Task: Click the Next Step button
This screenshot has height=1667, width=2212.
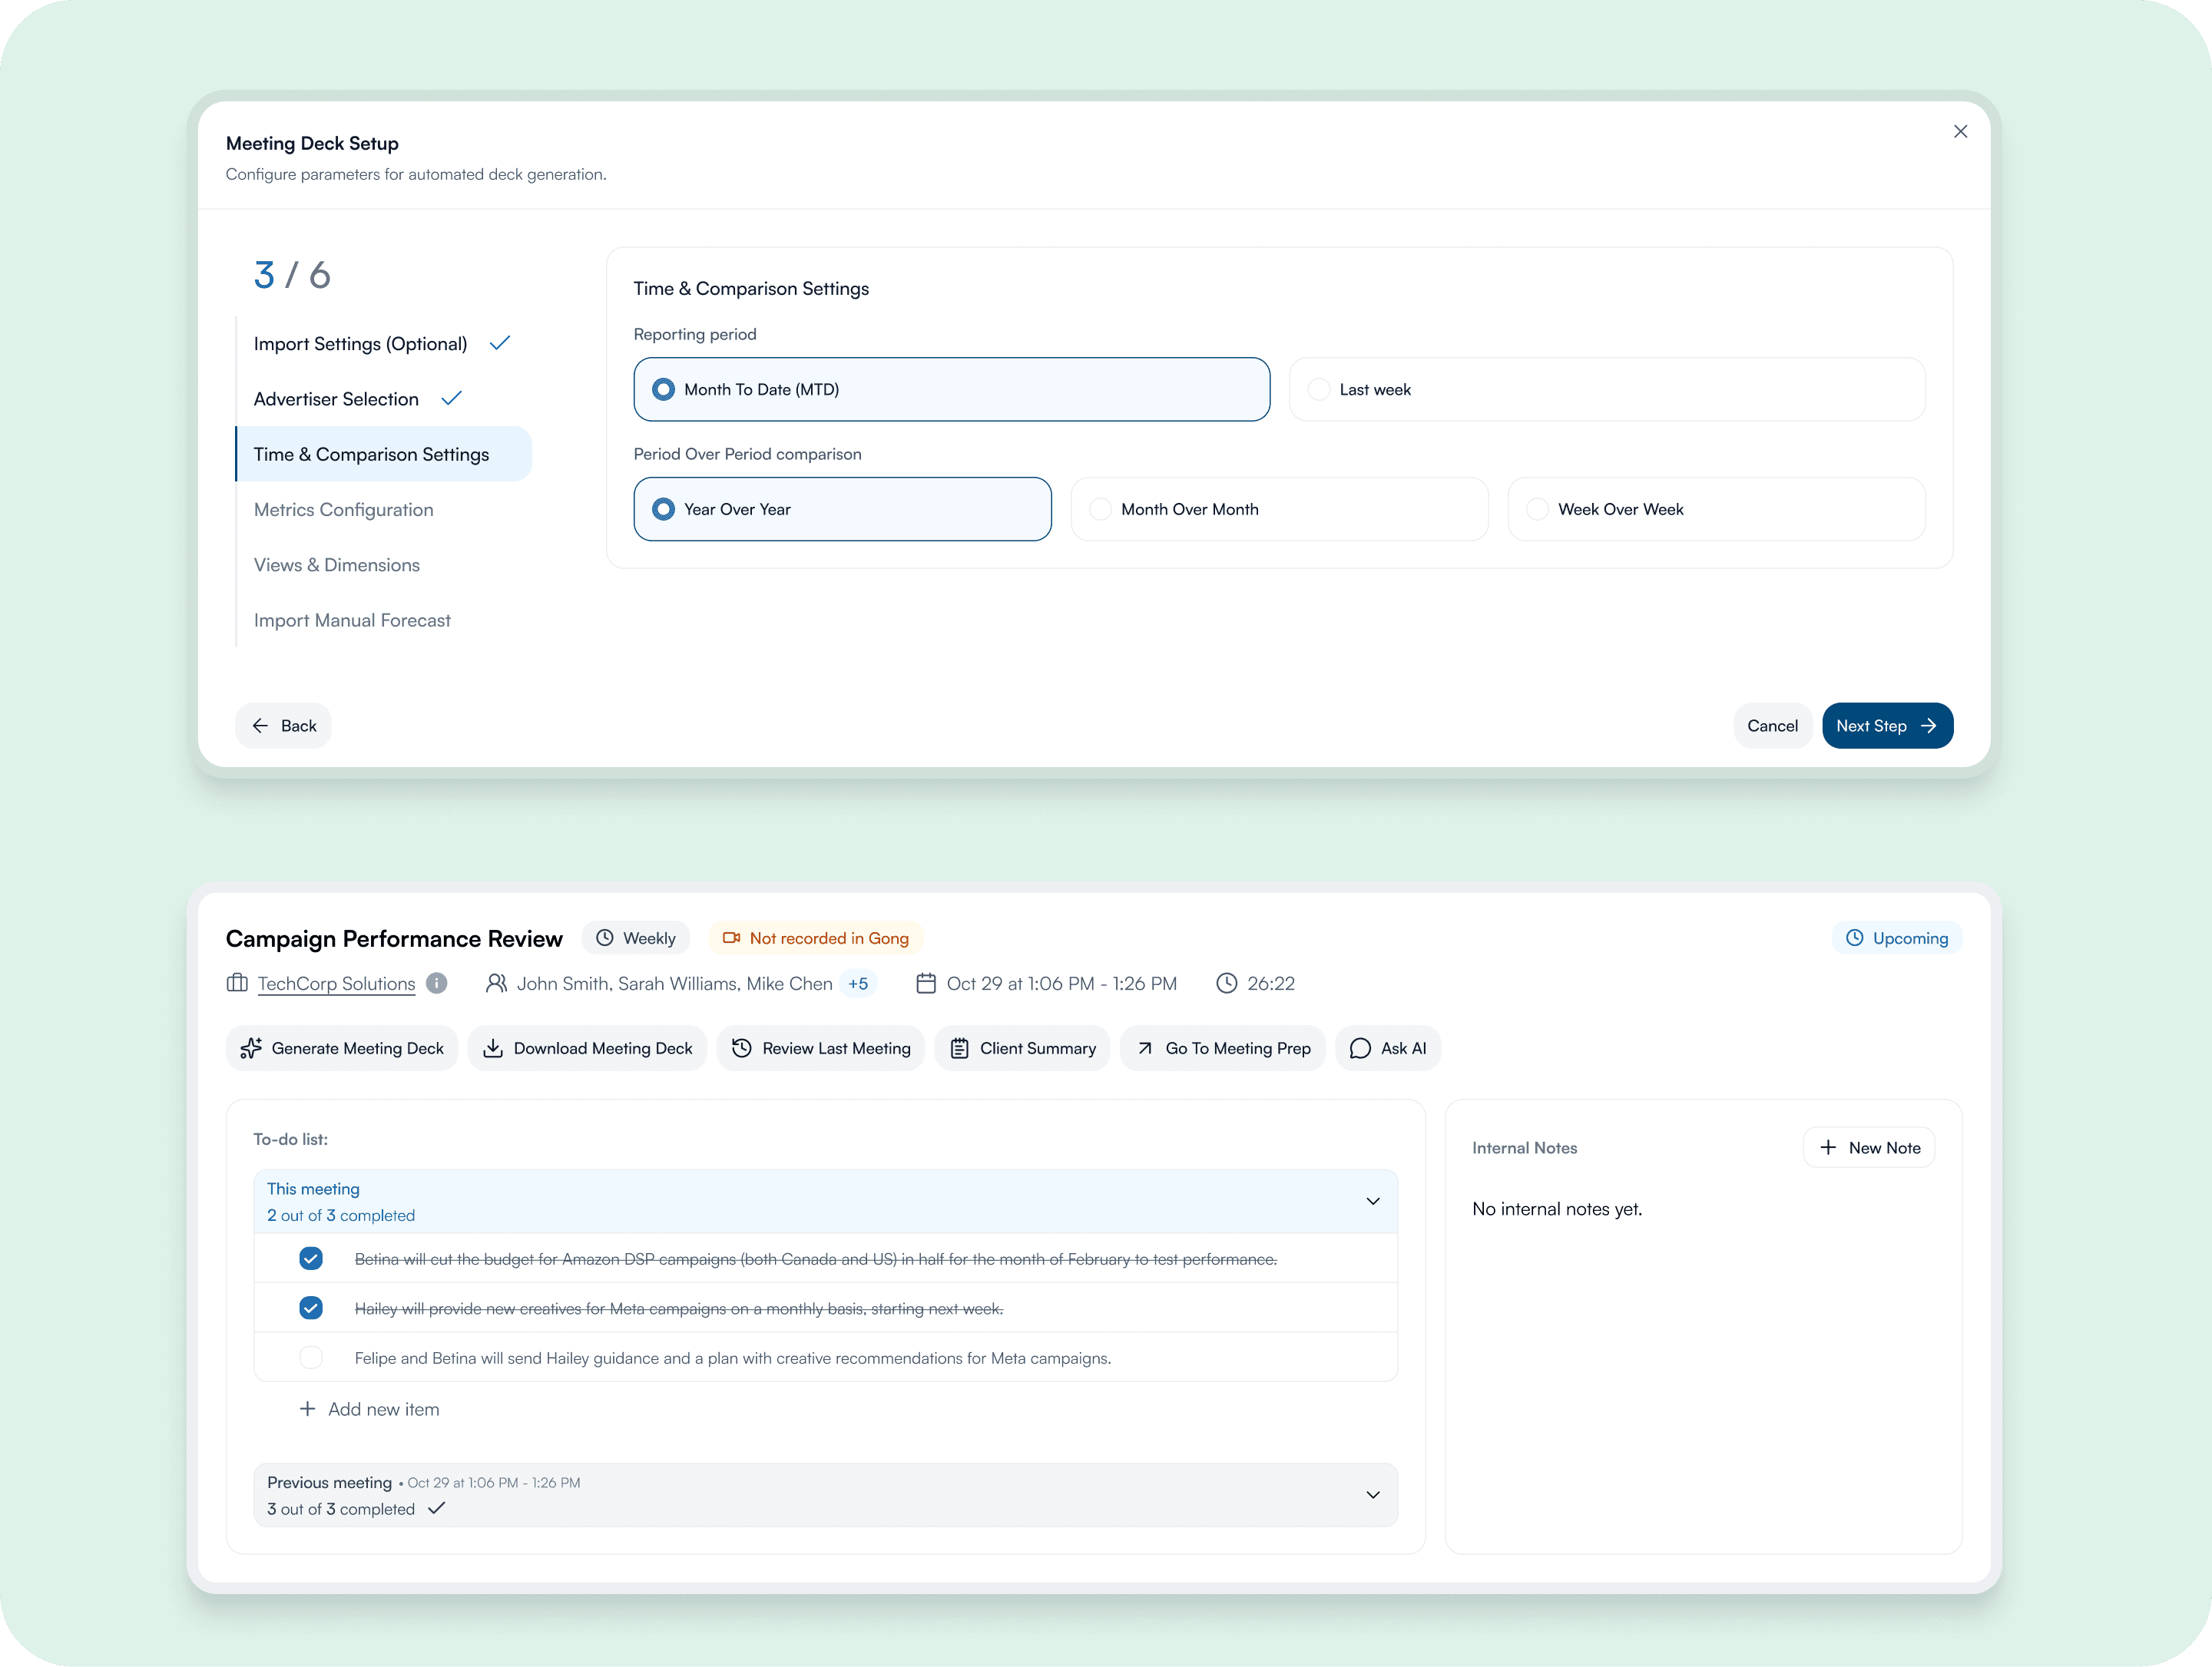Action: (x=1886, y=725)
